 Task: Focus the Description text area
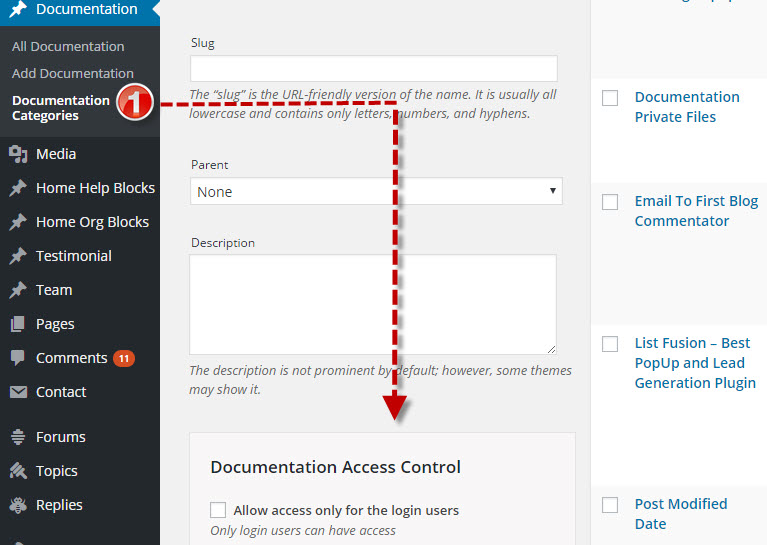point(373,304)
